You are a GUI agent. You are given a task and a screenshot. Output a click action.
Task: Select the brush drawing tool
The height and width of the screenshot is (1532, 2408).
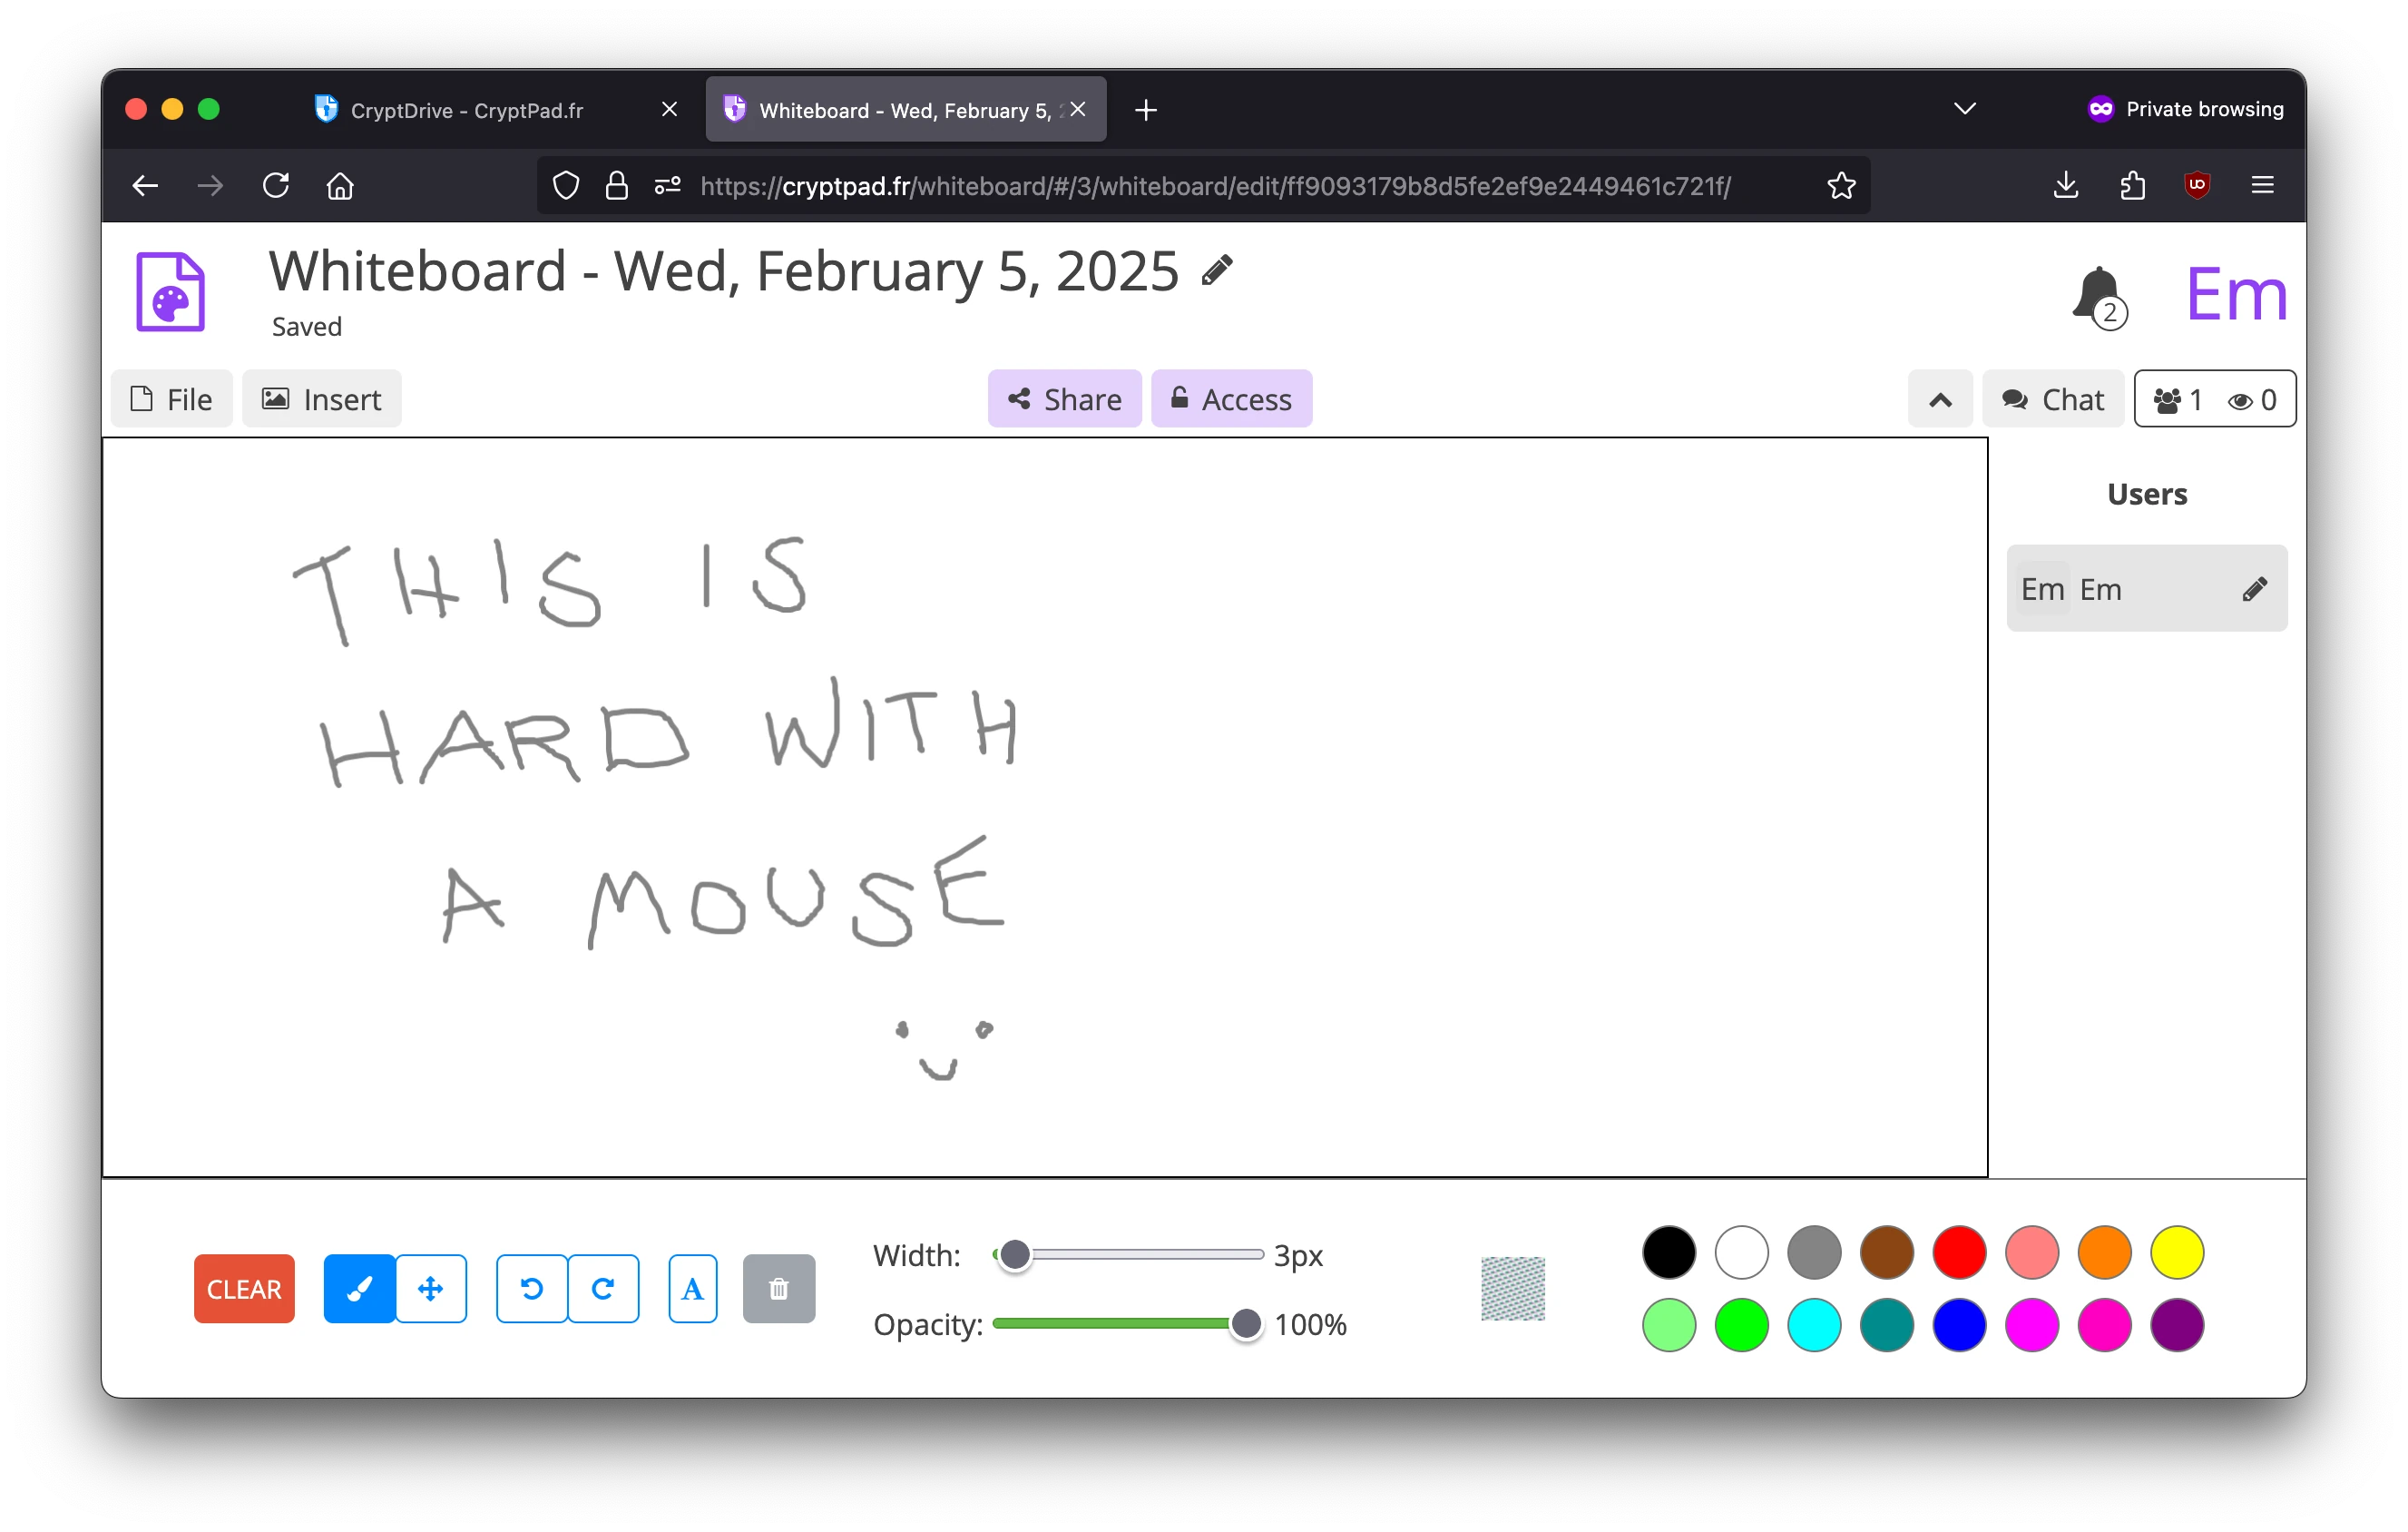[x=359, y=1288]
